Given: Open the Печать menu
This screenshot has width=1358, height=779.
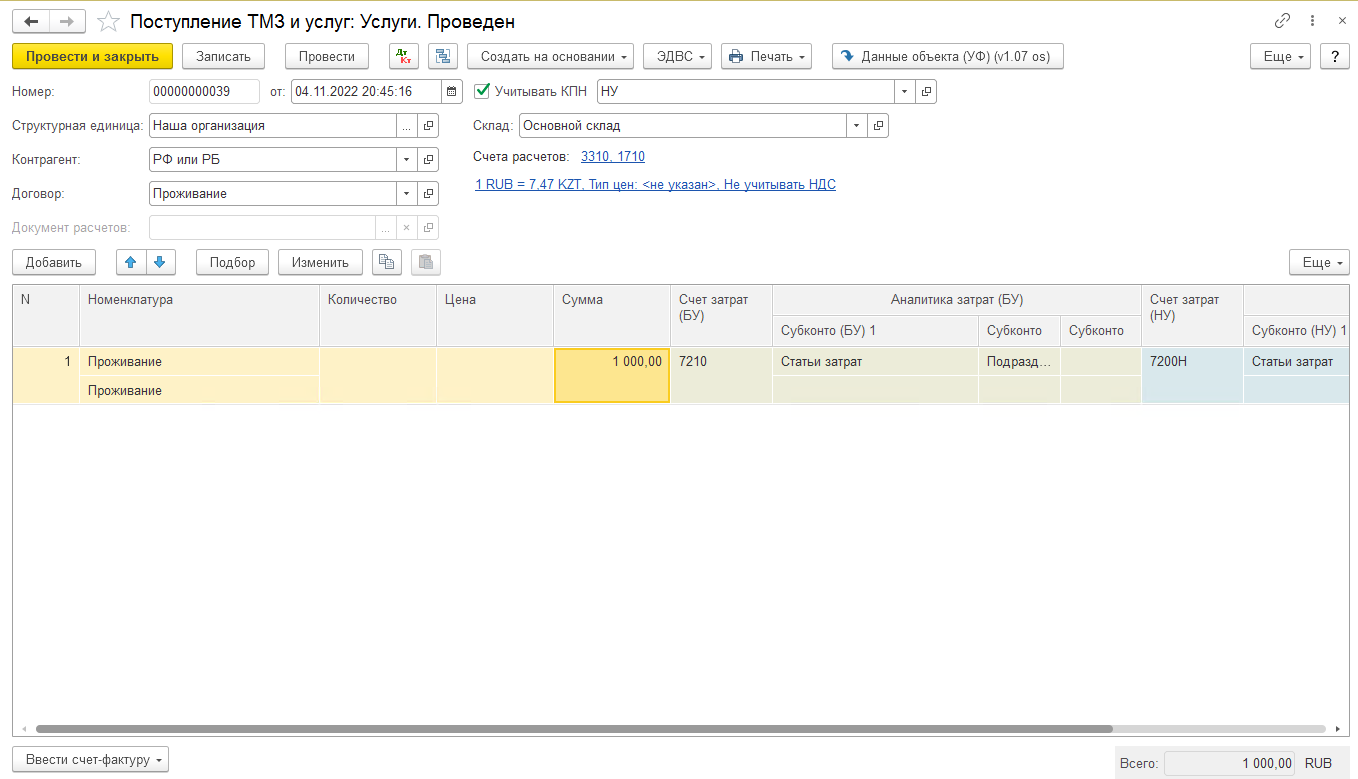Looking at the screenshot, I should point(765,56).
